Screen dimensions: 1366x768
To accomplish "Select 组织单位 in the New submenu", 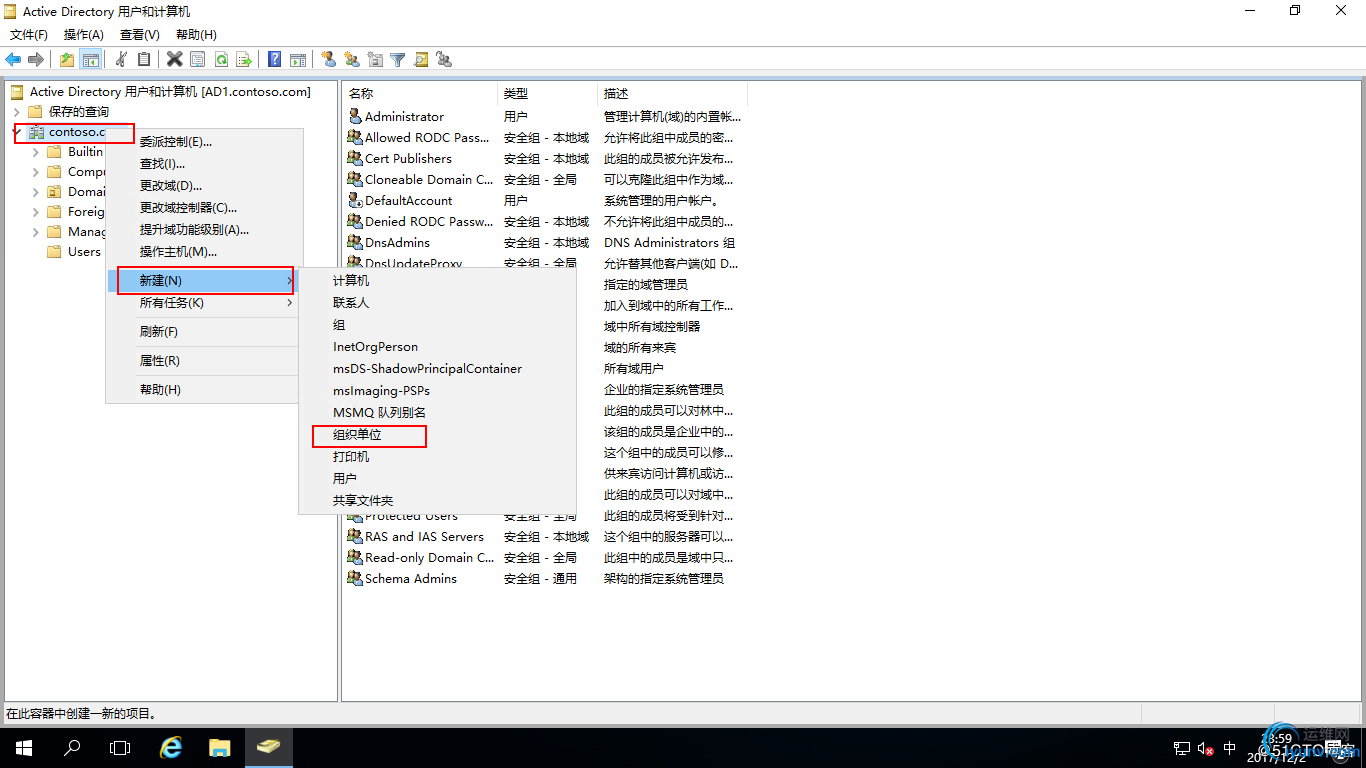I will point(437,435).
